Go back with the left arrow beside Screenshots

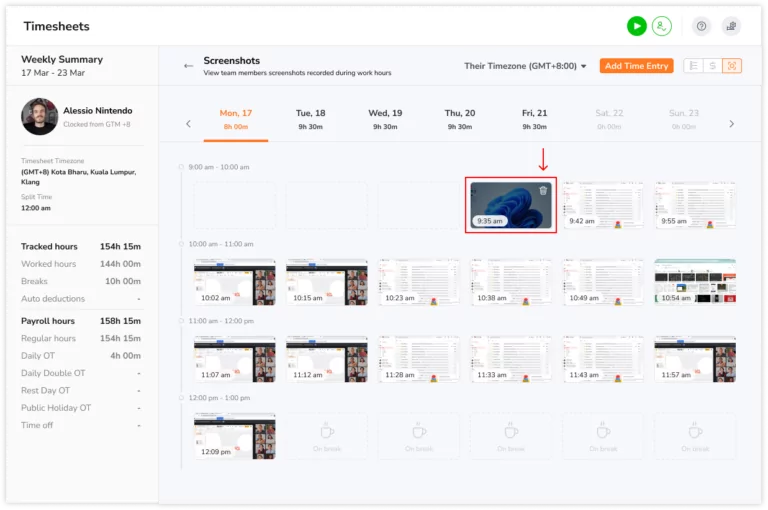188,66
